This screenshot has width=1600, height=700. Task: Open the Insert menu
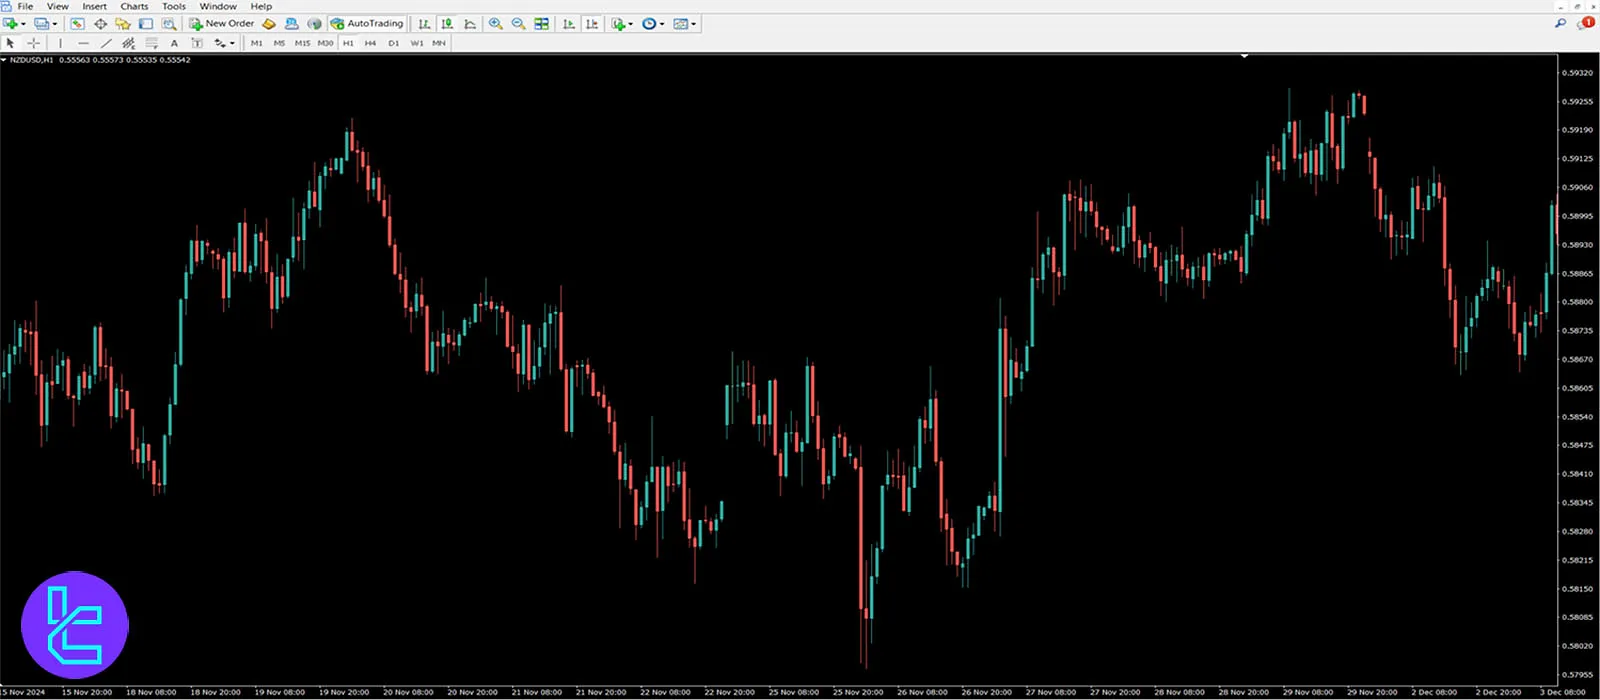coord(94,6)
